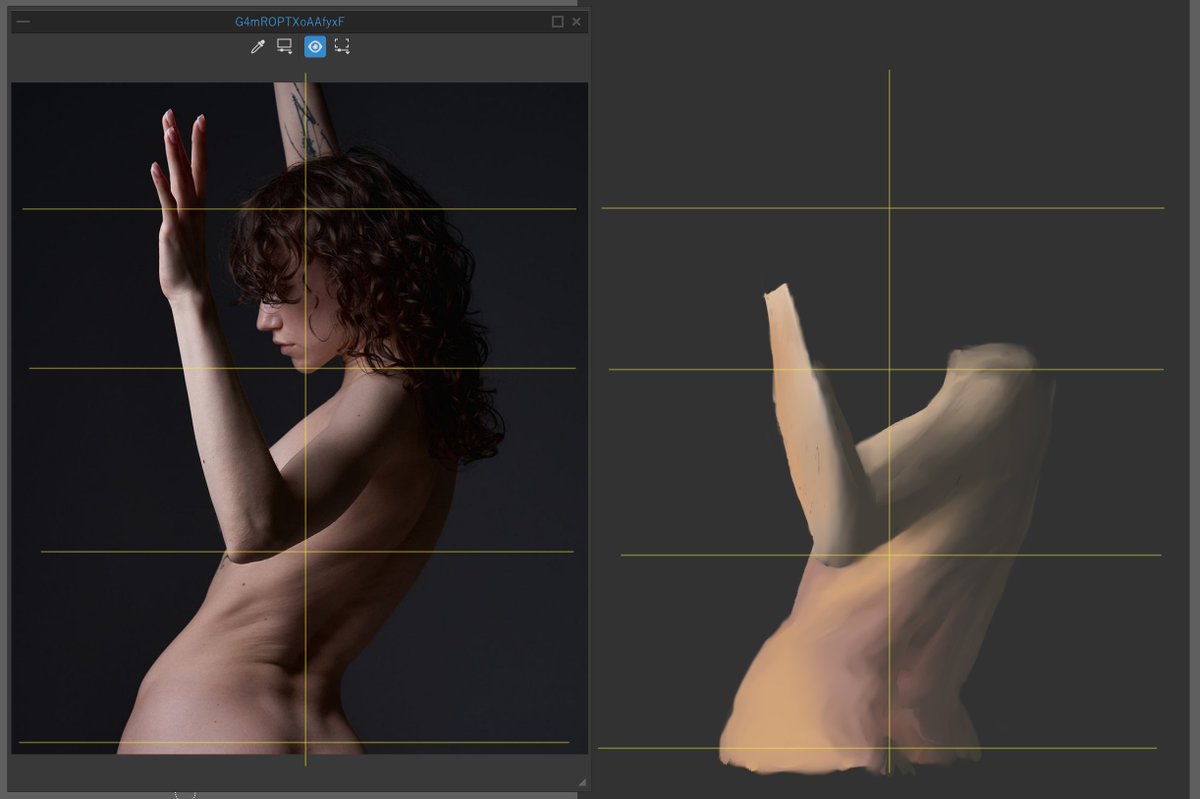Minimize the G4mROPTXoAAfyxF reference window
Screen dimensions: 1200x799
(23, 21)
